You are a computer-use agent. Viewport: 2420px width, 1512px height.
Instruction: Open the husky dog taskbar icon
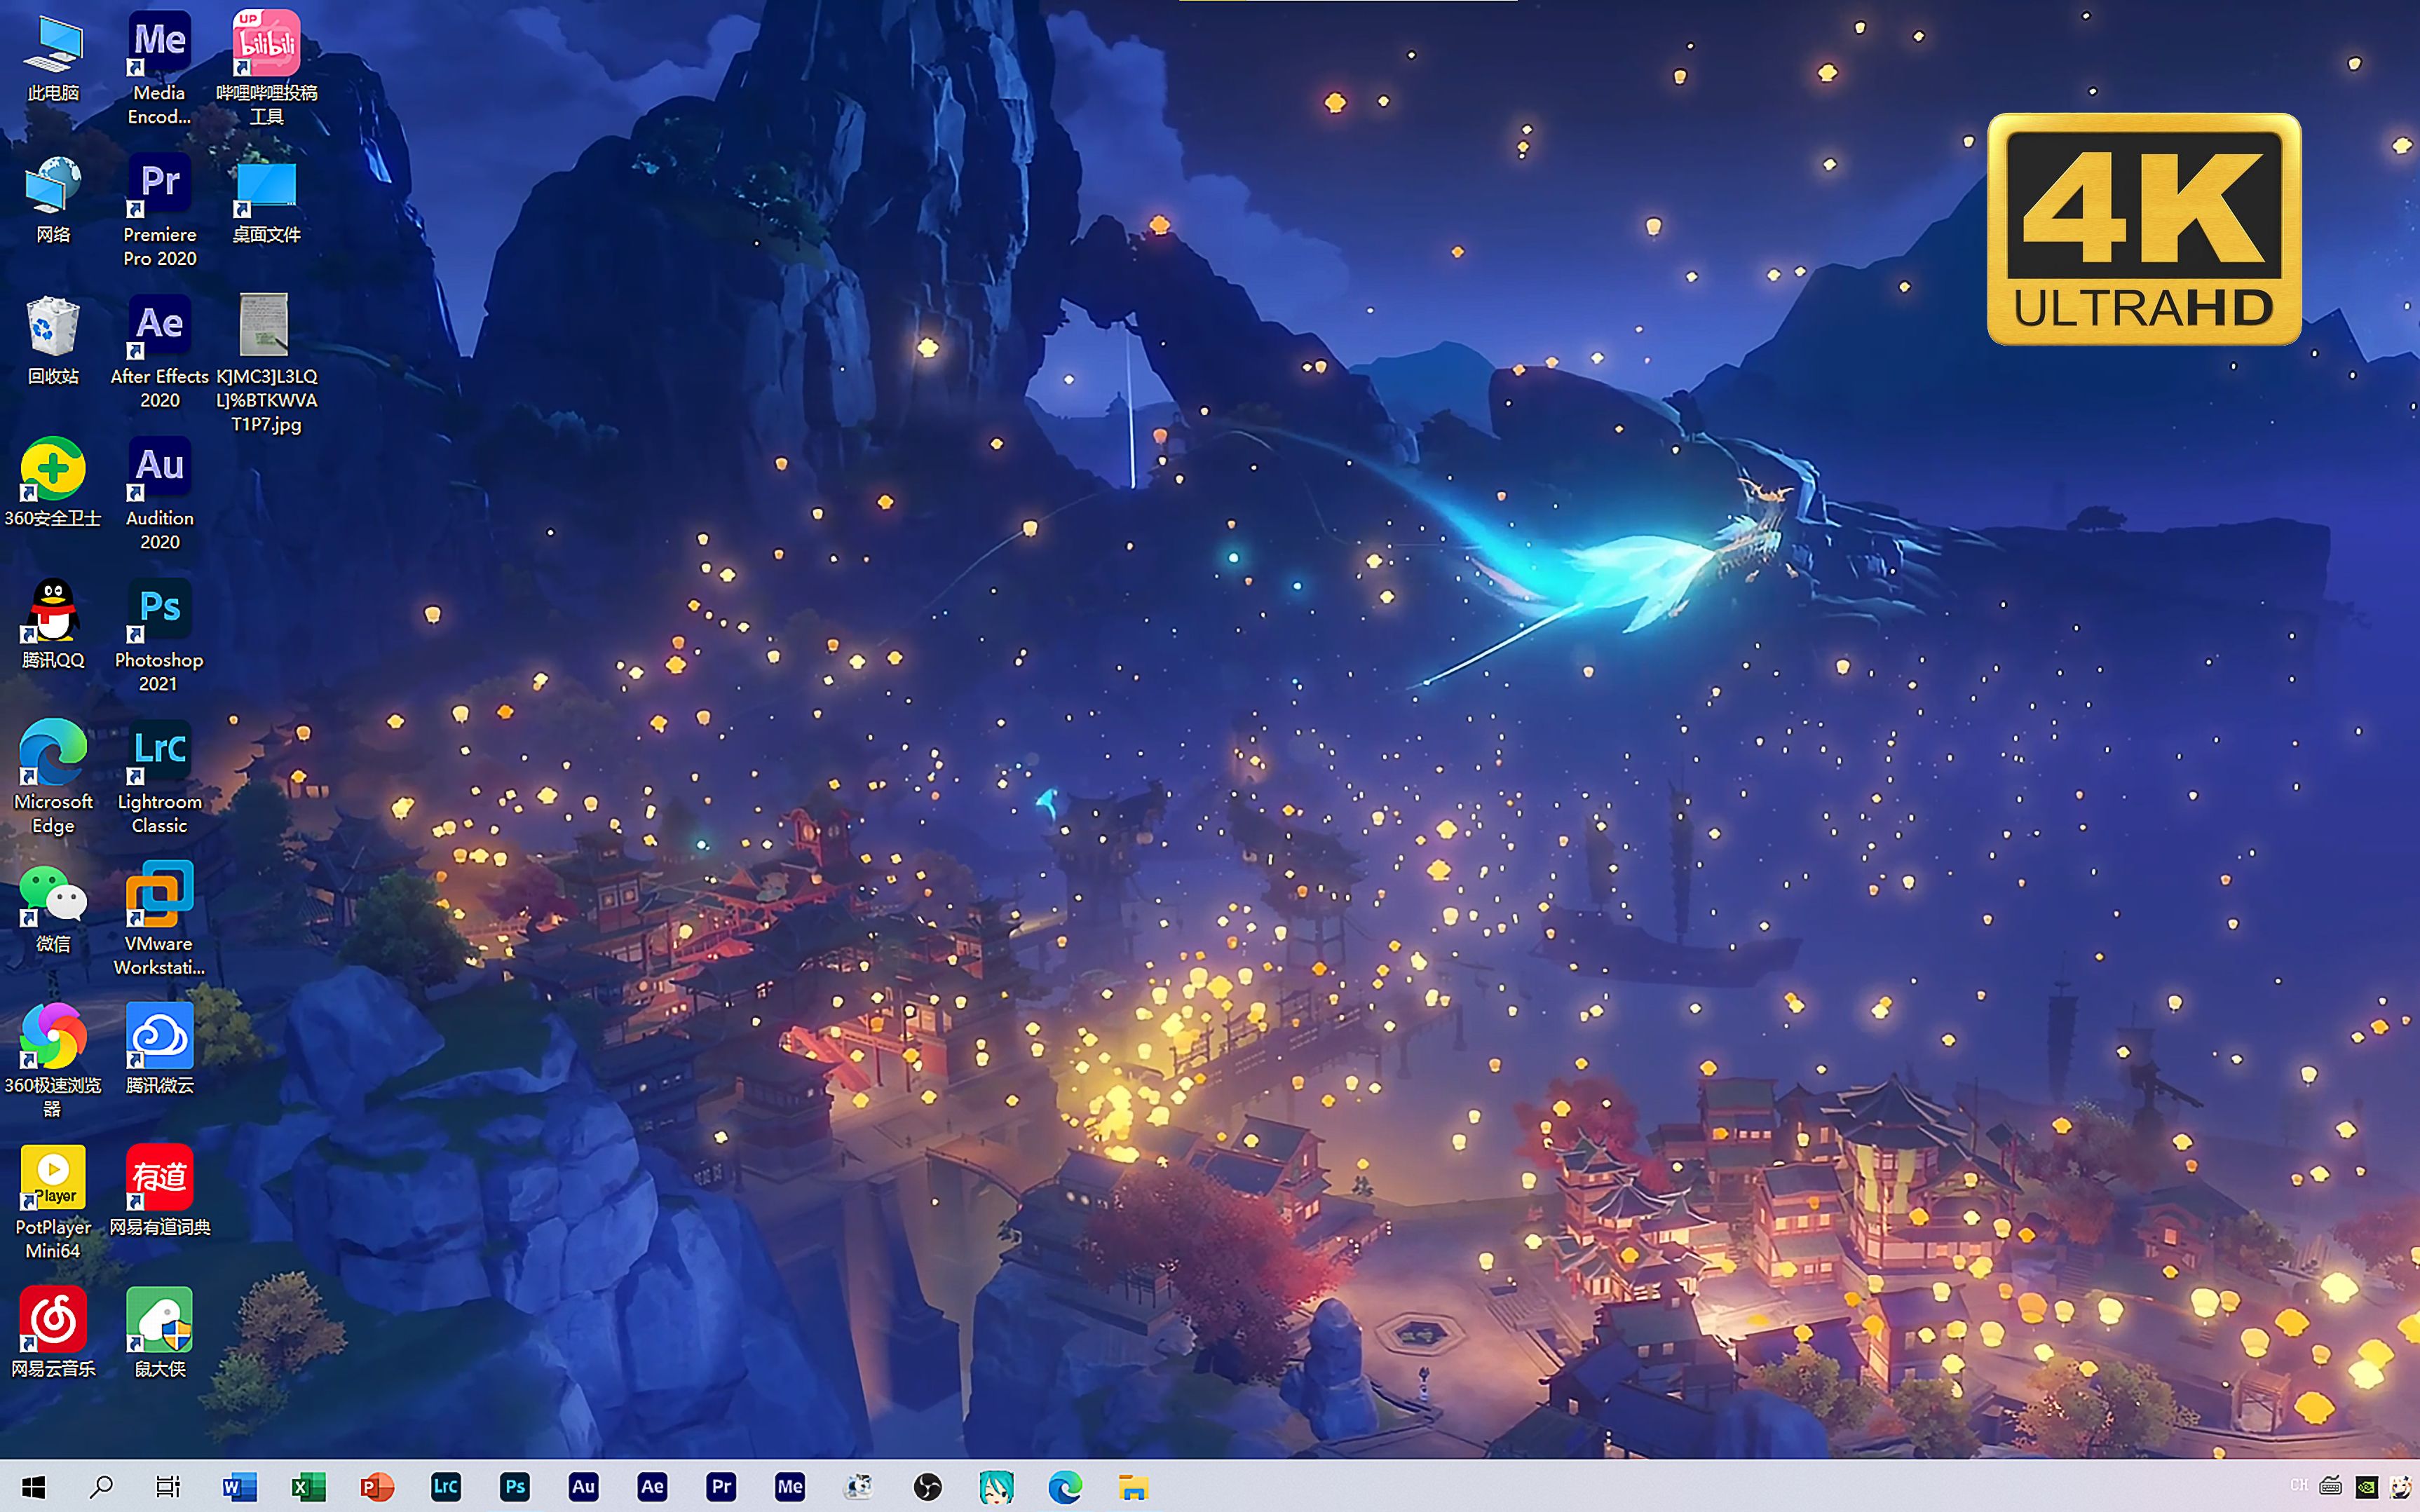859,1488
